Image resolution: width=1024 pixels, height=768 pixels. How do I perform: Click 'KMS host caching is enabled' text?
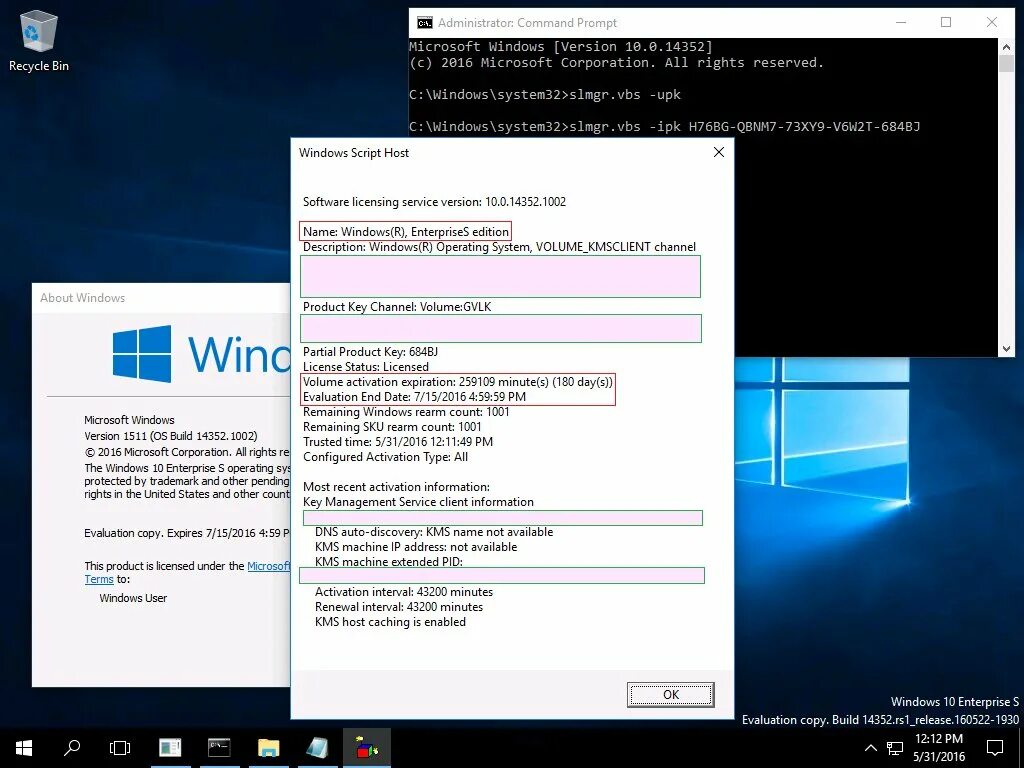[x=391, y=622]
